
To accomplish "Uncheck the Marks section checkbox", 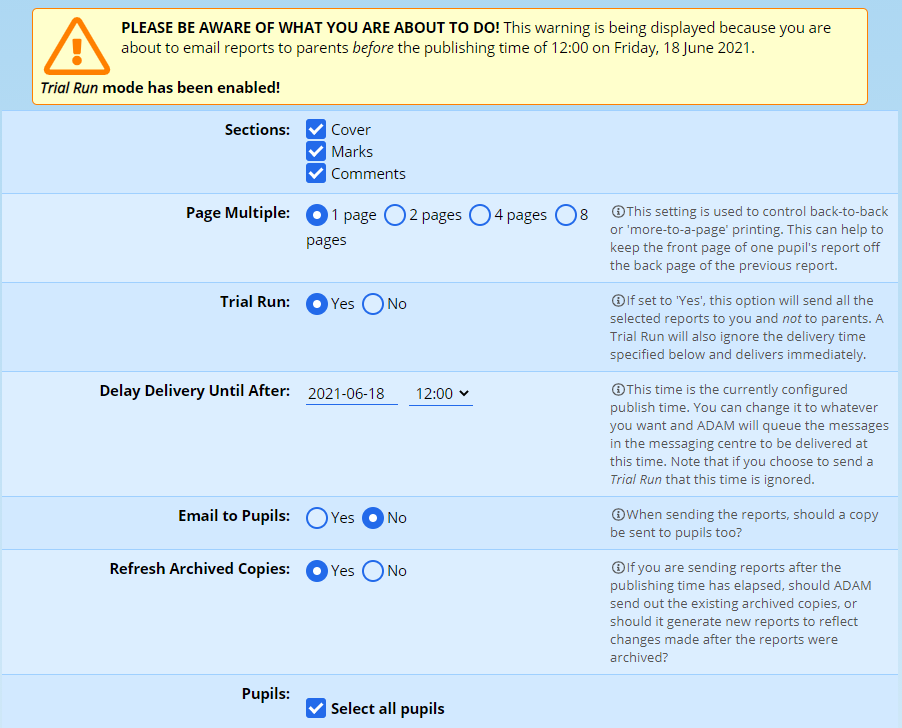I will coord(316,151).
